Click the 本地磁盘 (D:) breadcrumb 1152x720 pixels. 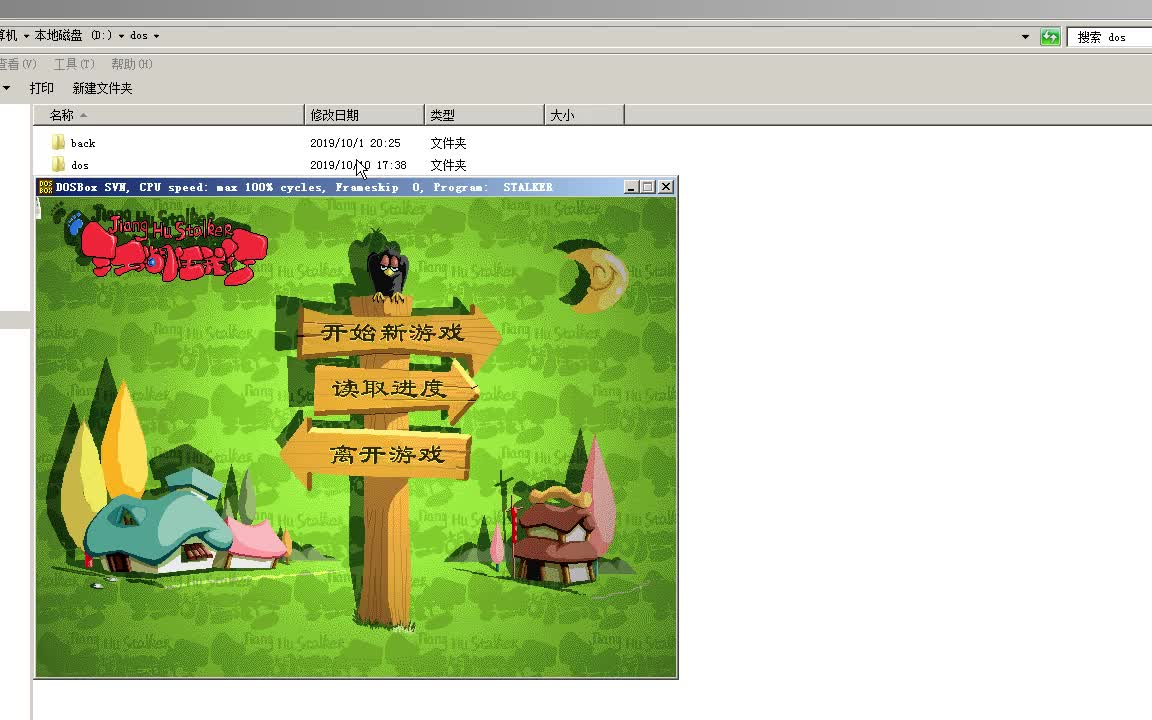click(x=73, y=35)
